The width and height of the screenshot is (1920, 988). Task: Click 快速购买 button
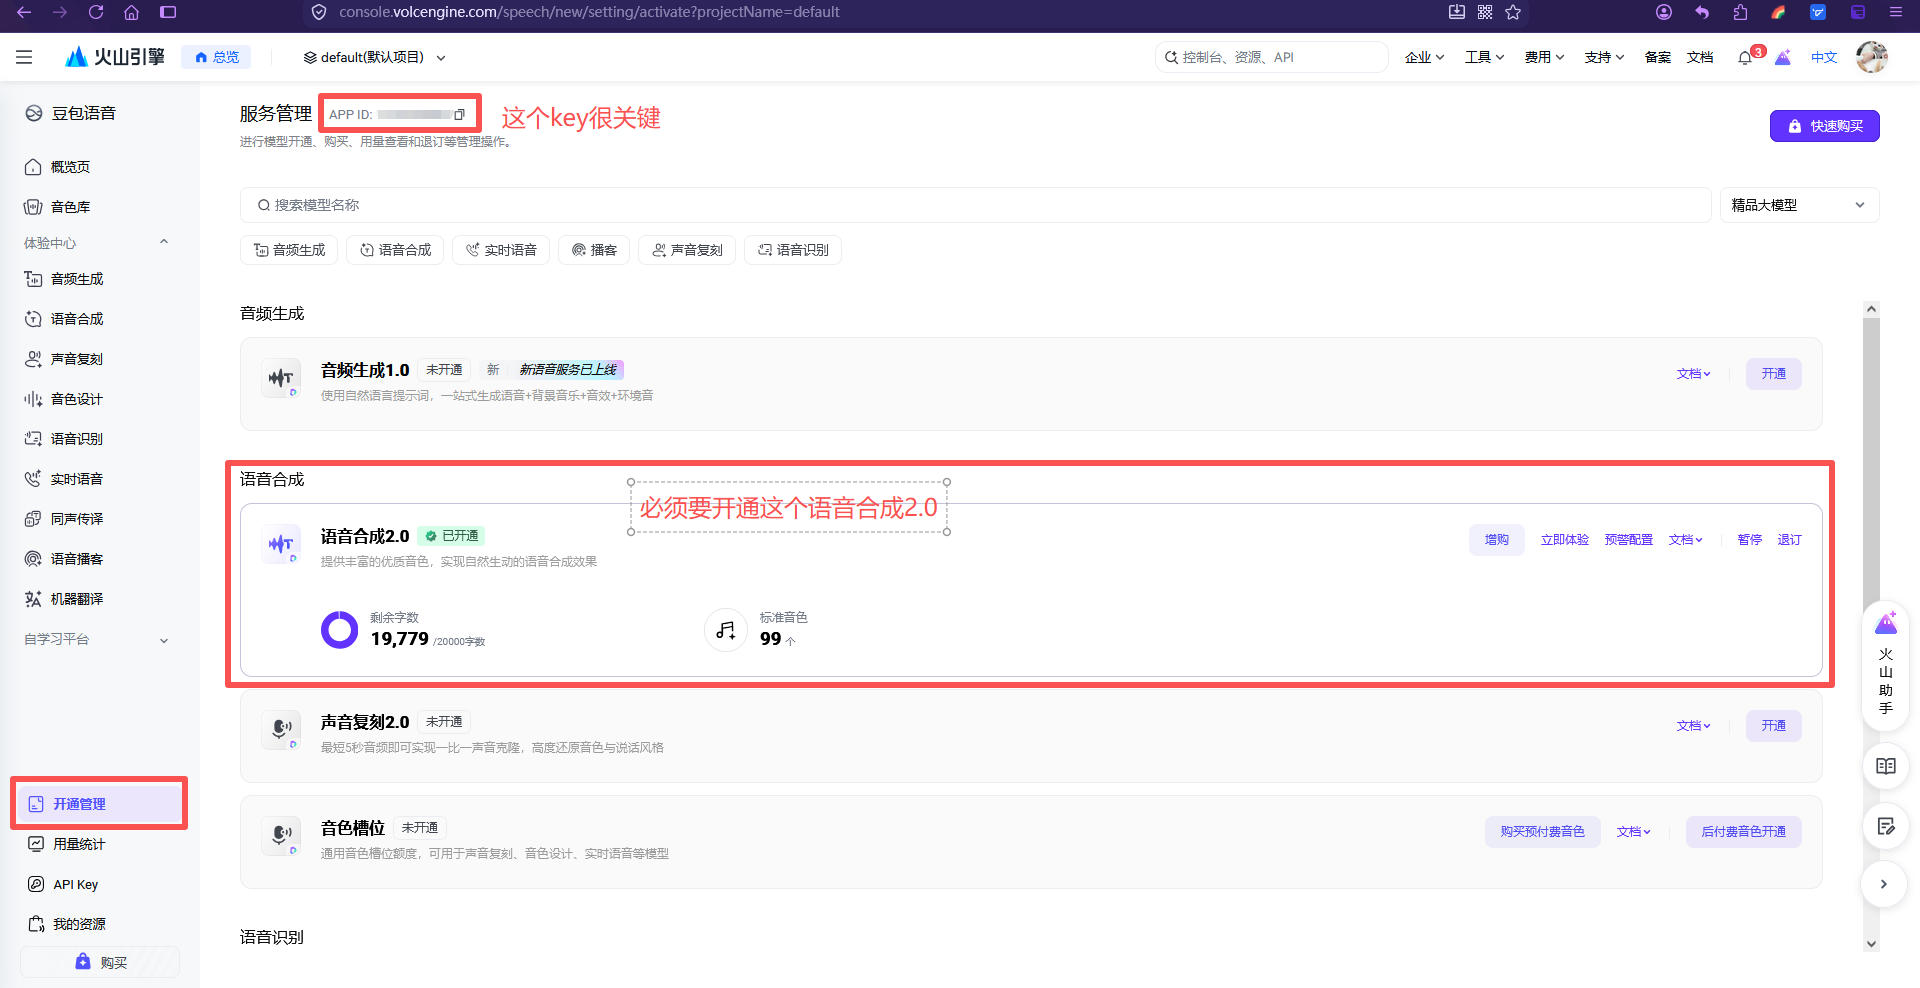pyautogui.click(x=1824, y=126)
